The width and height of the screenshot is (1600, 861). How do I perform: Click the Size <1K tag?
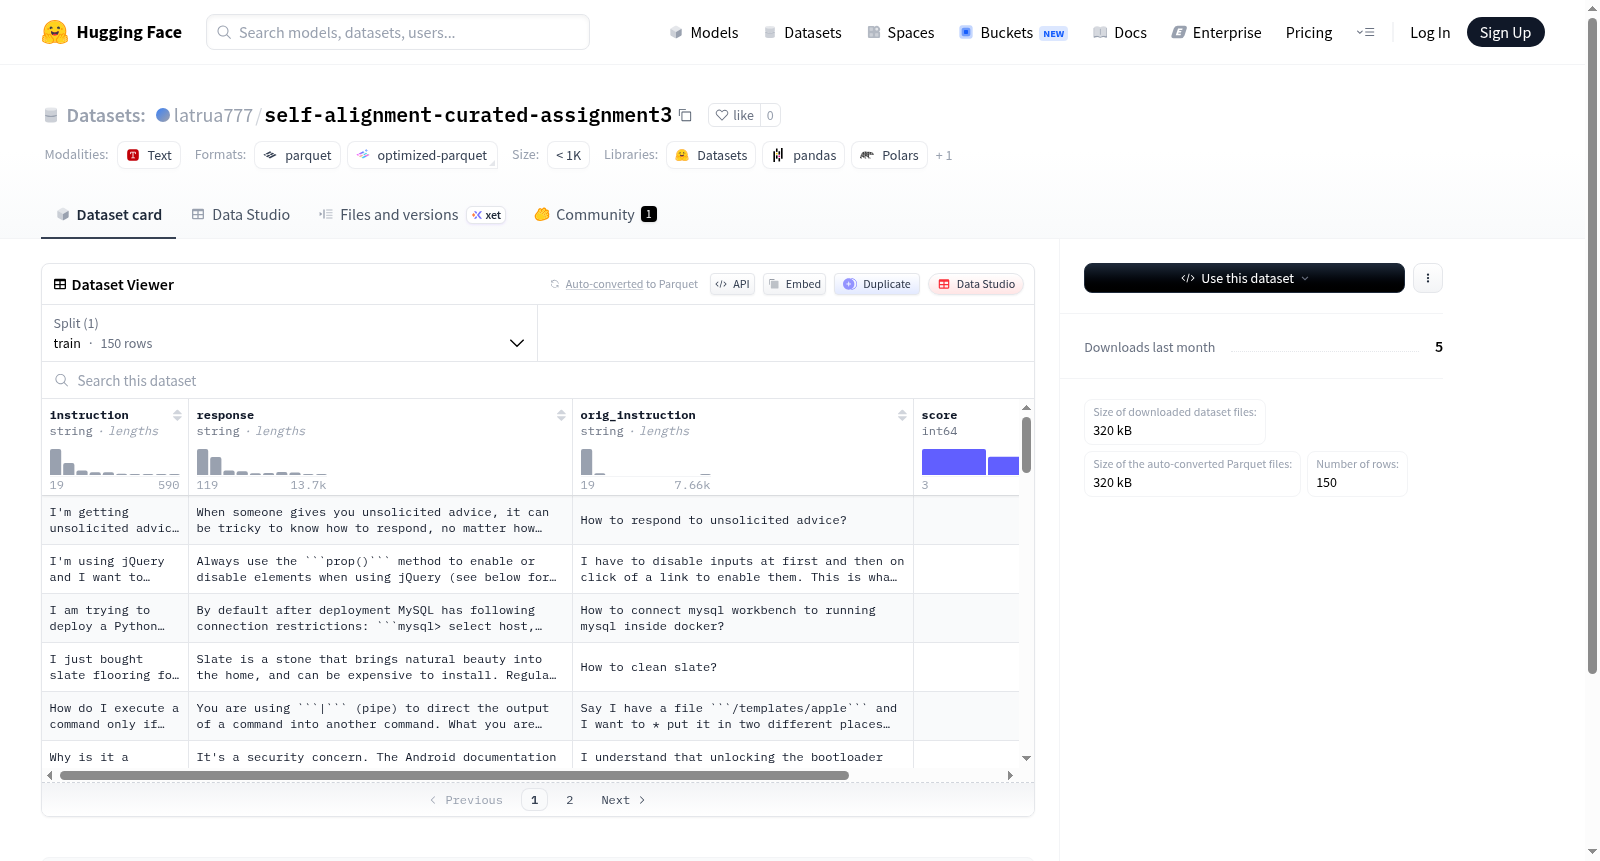point(568,155)
